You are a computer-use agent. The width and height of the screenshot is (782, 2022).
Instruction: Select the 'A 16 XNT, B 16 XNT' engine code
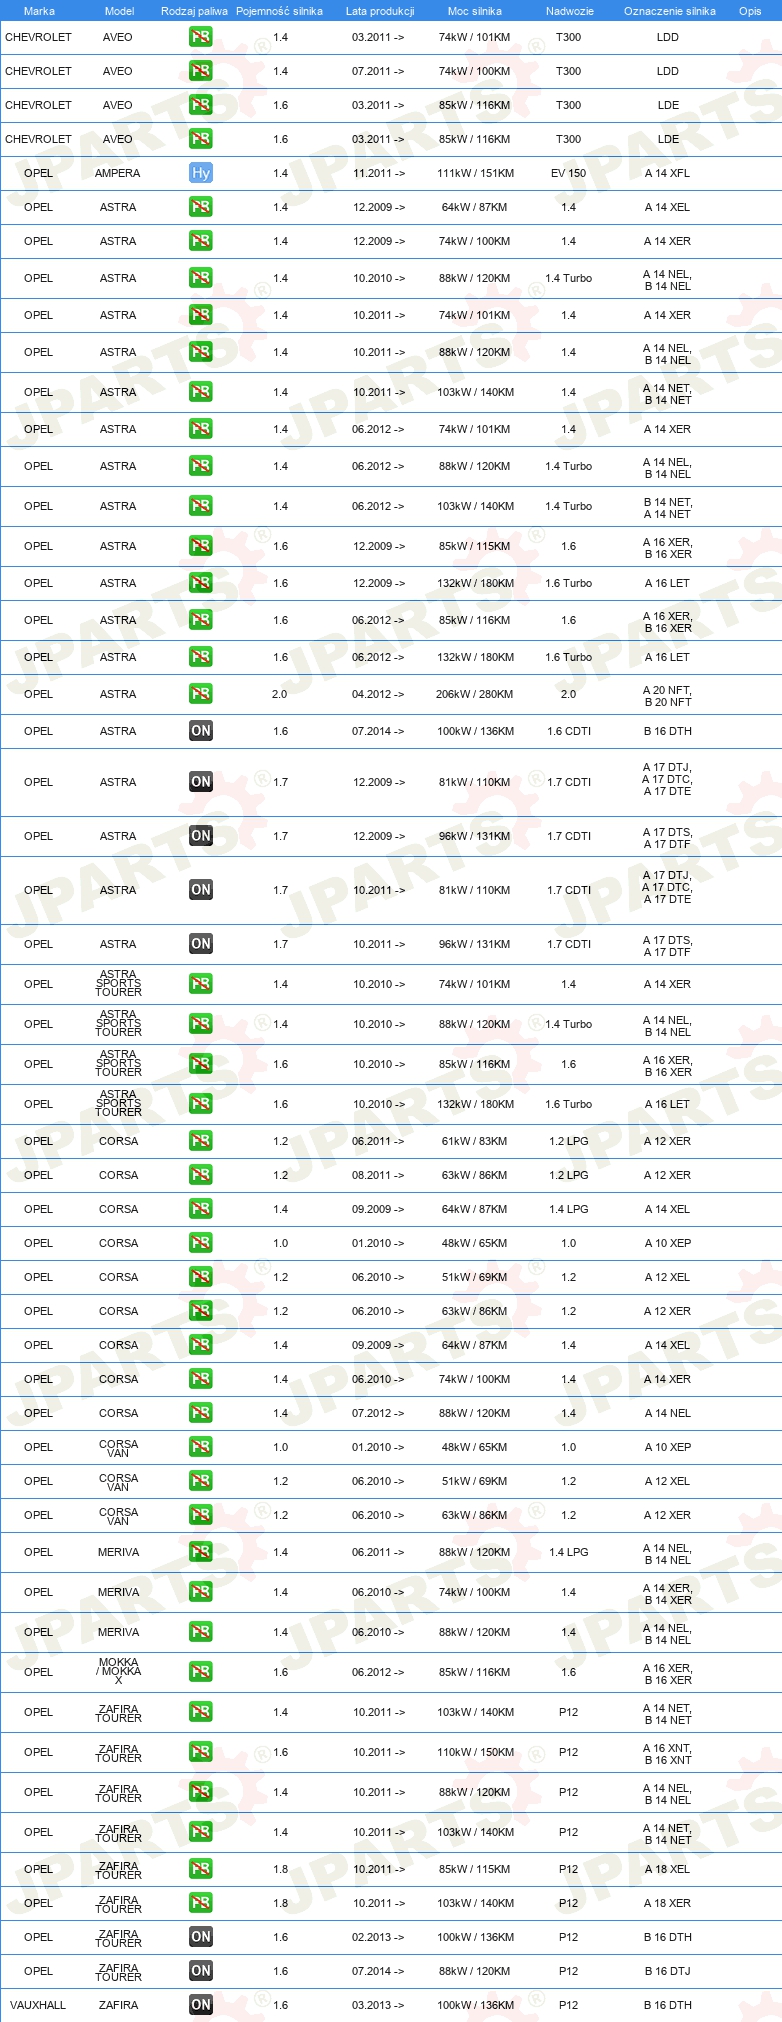[x=667, y=1754]
